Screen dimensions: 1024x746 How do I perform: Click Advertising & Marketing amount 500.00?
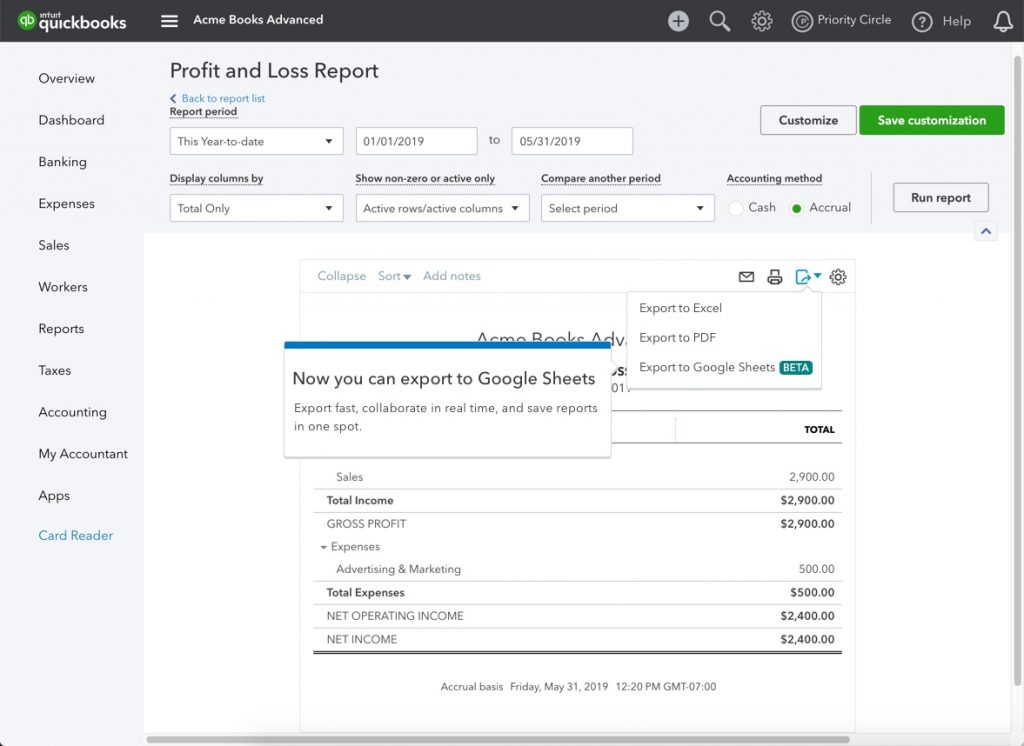tap(816, 570)
